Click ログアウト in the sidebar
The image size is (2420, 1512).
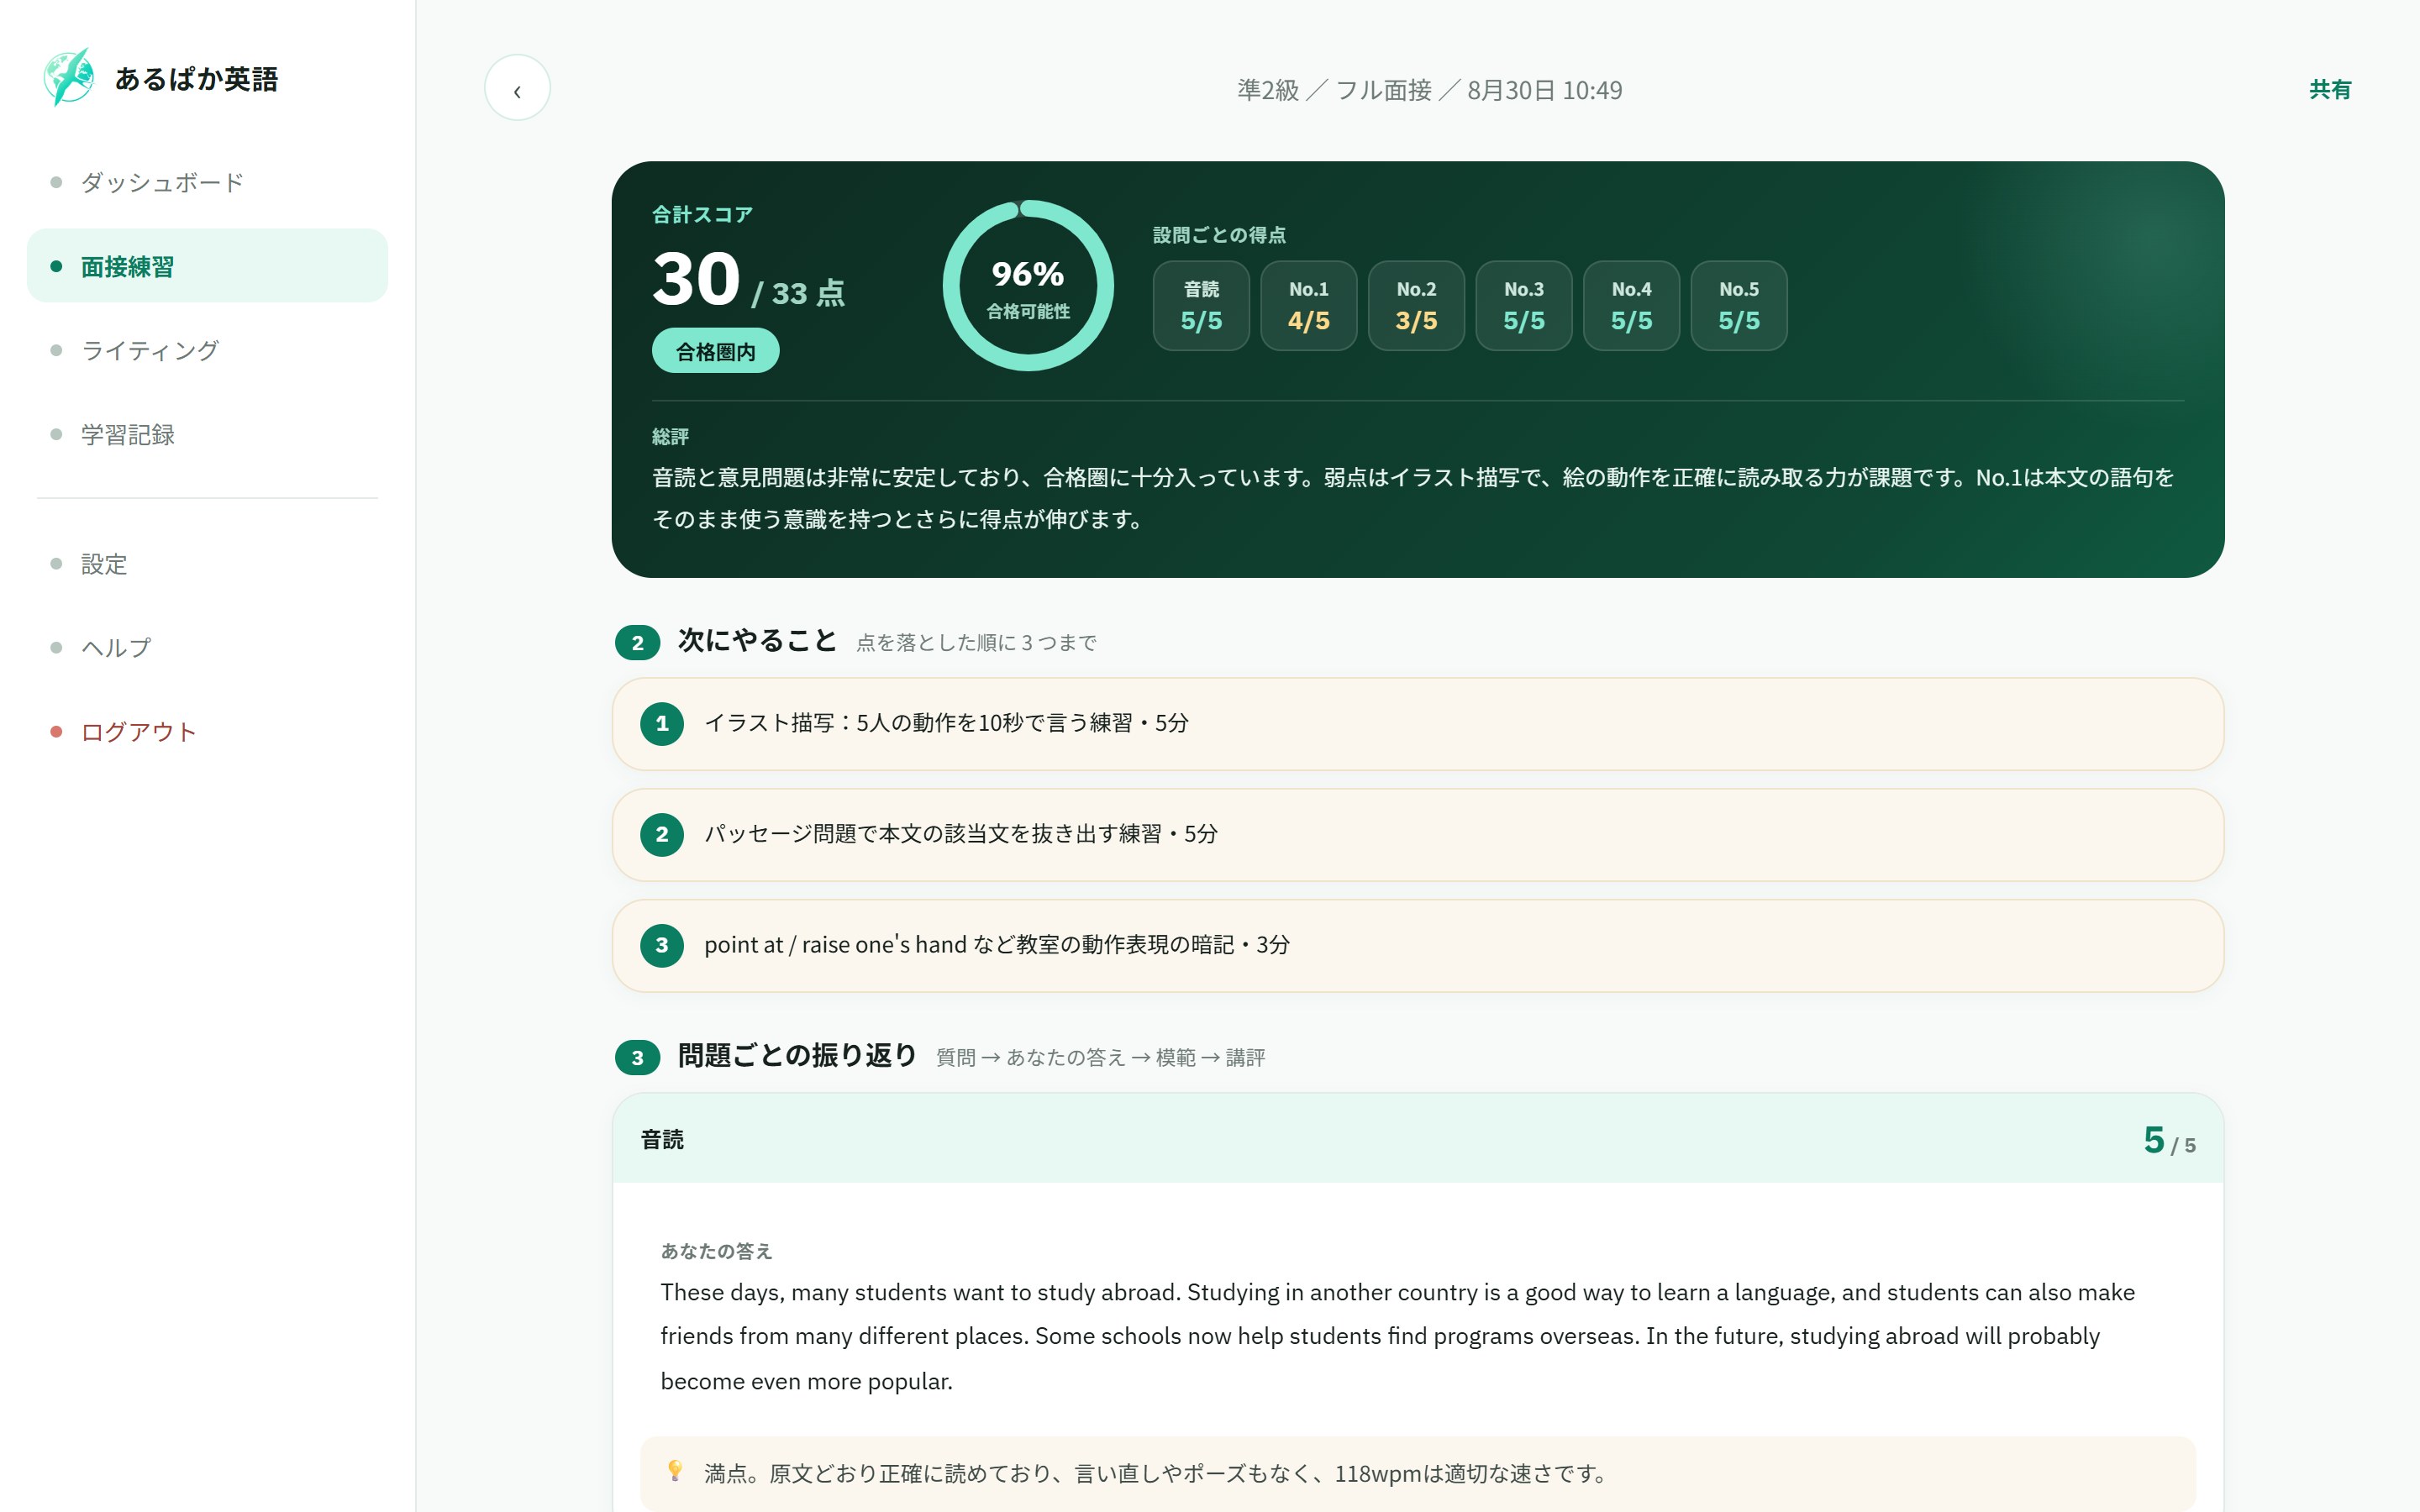click(207, 731)
